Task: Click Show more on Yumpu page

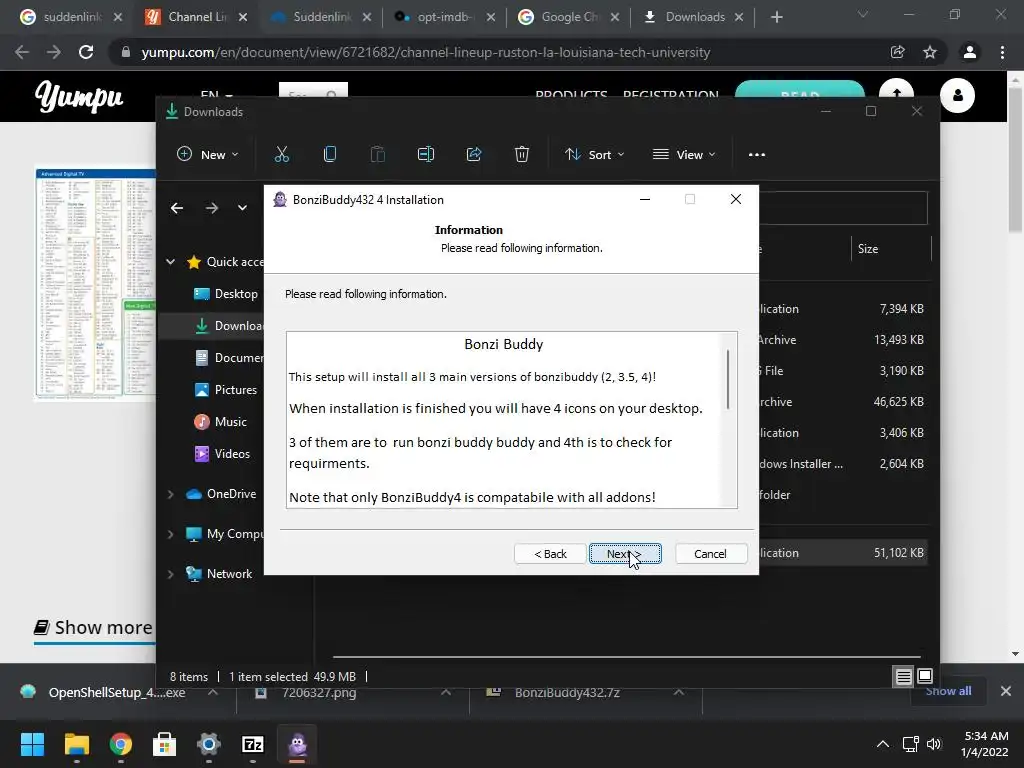Action: click(x=93, y=628)
